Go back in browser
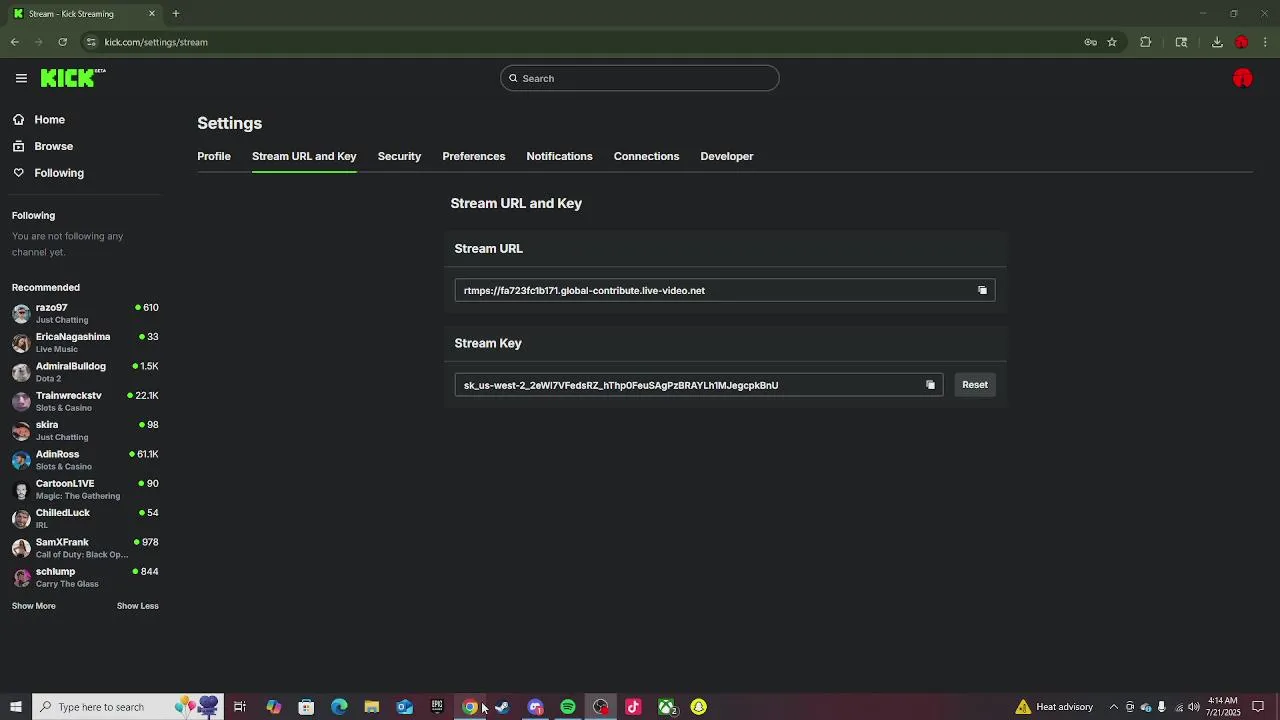 [x=14, y=42]
